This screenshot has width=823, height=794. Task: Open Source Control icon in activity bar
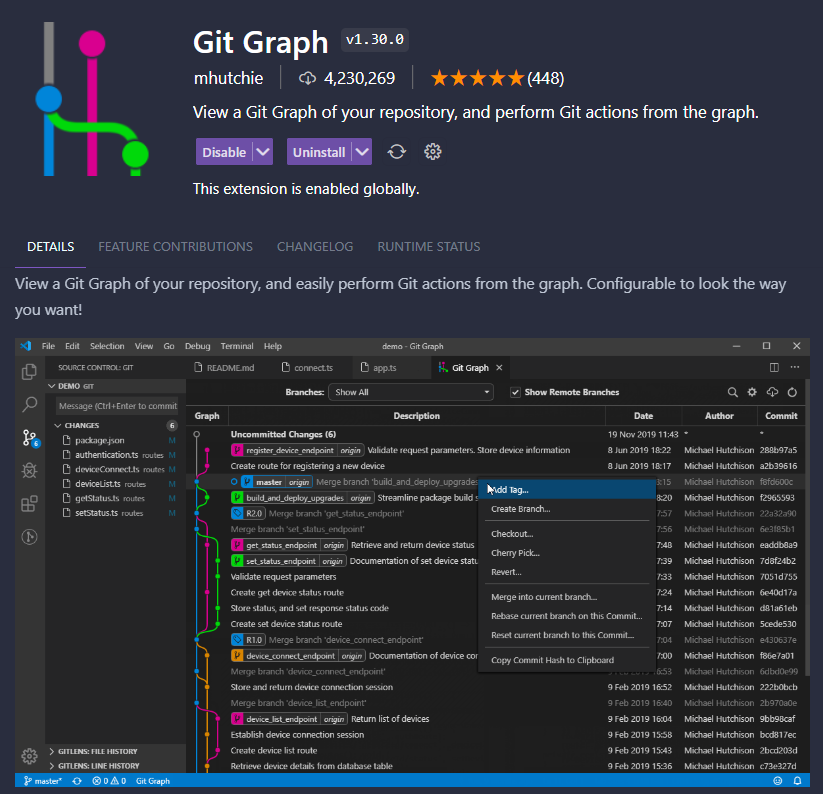[x=30, y=438]
